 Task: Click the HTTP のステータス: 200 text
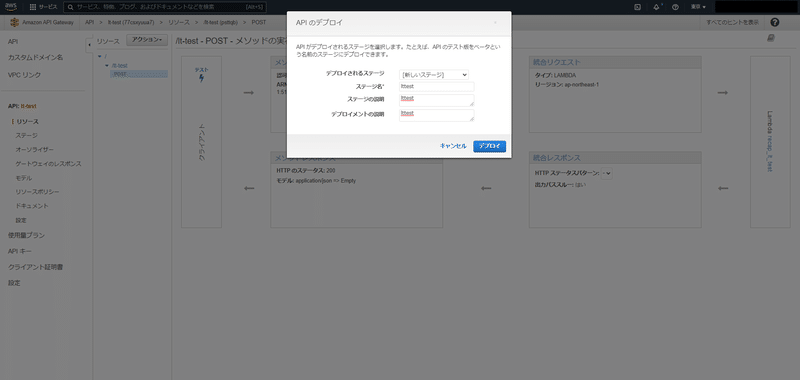point(306,170)
